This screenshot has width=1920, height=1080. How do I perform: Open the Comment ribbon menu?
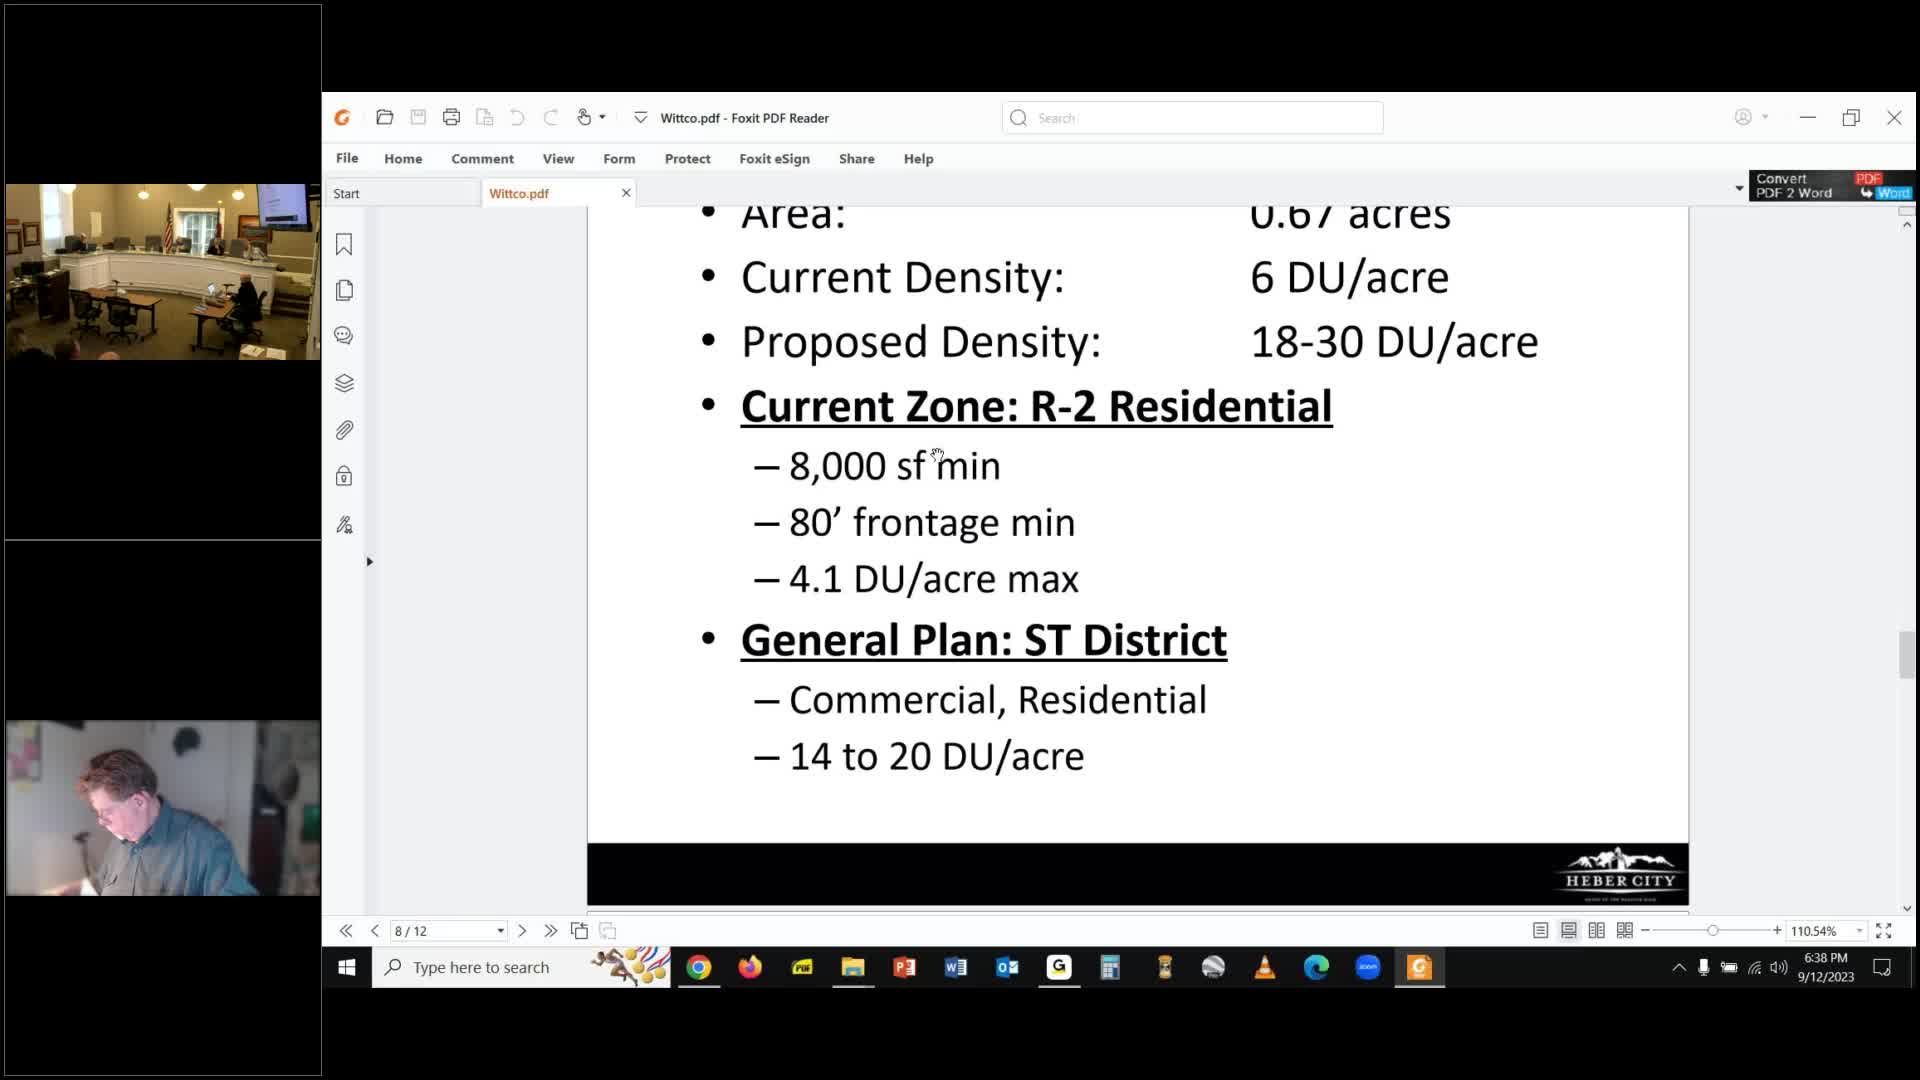pos(482,158)
